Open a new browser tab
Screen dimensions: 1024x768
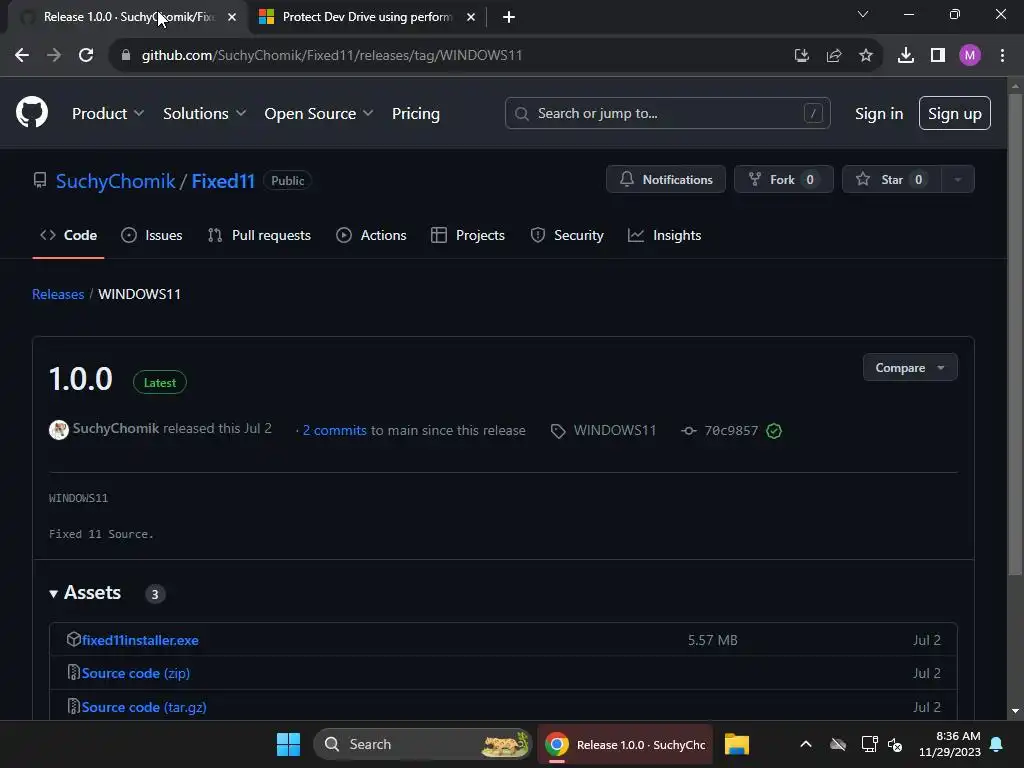pyautogui.click(x=509, y=17)
